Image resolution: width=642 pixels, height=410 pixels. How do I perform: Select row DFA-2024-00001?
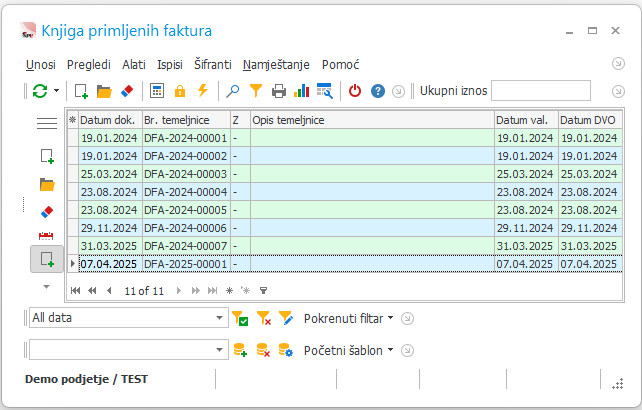click(345, 138)
